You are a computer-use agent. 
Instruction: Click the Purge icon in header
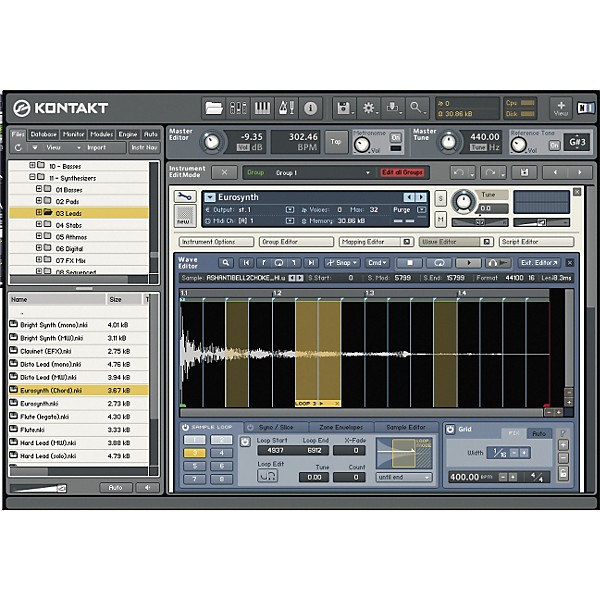coord(393,108)
